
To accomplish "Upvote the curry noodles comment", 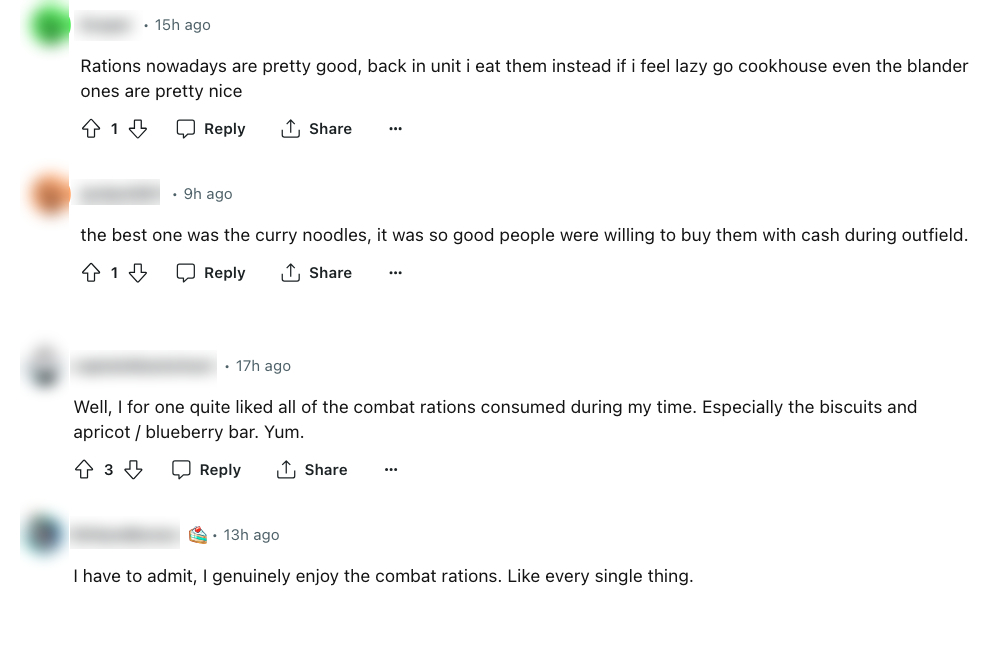I will pyautogui.click(x=91, y=273).
